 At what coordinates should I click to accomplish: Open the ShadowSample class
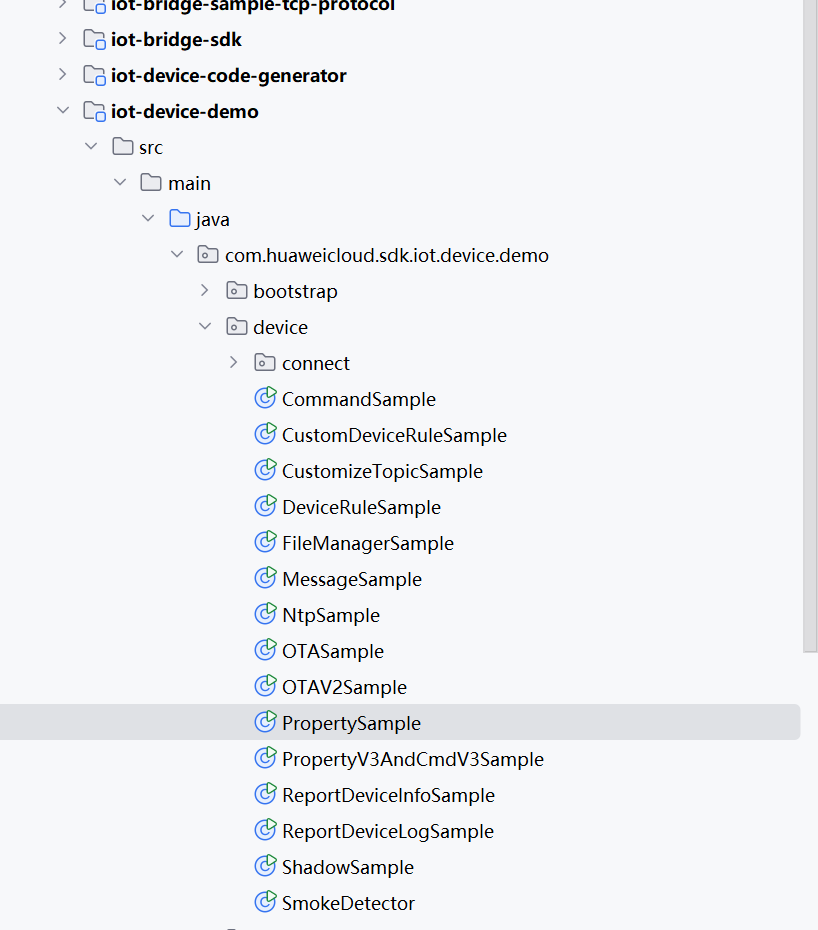[x=348, y=868]
